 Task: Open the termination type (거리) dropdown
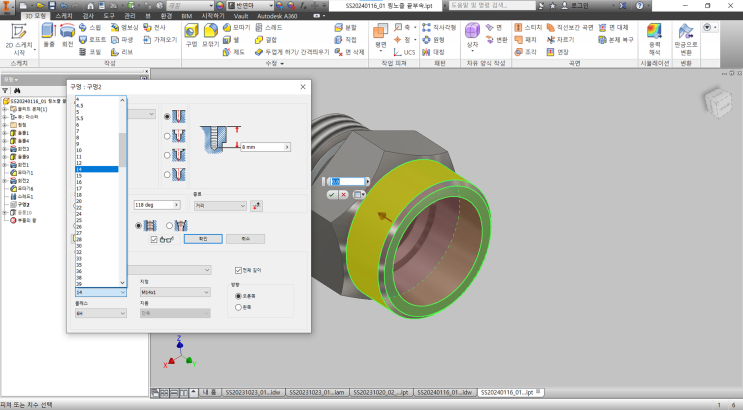[220, 206]
